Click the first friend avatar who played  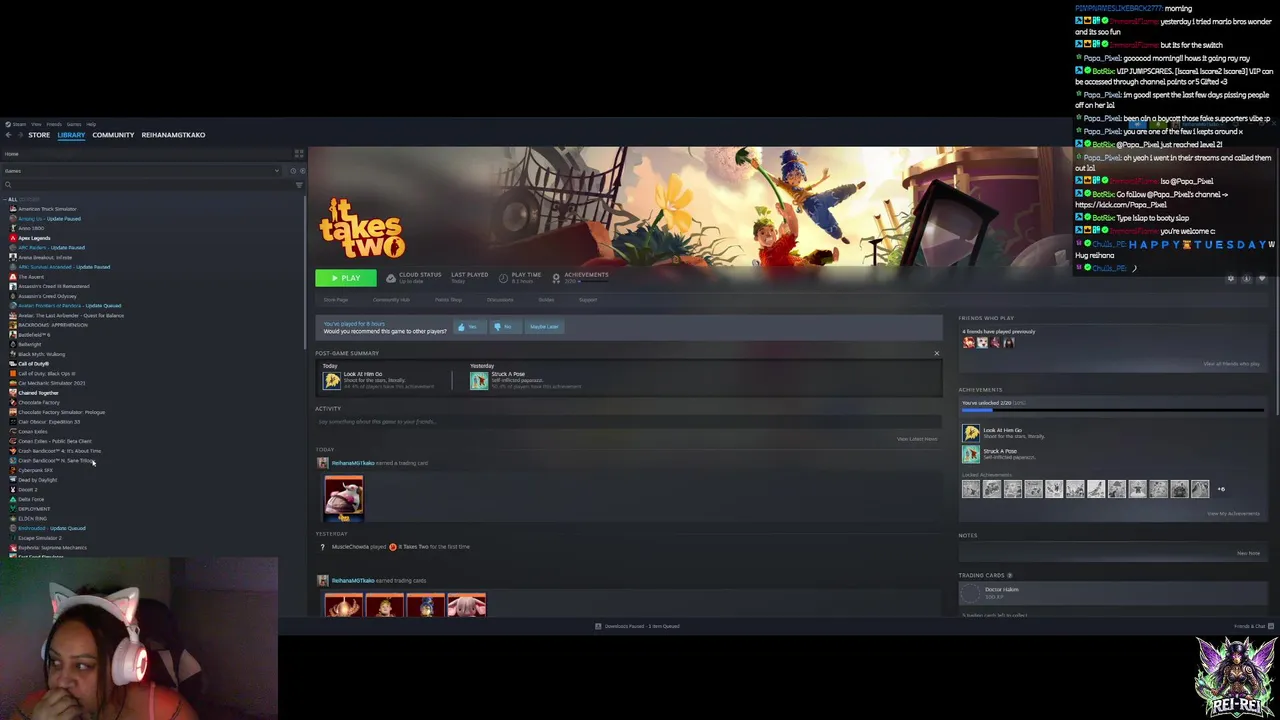point(968,343)
